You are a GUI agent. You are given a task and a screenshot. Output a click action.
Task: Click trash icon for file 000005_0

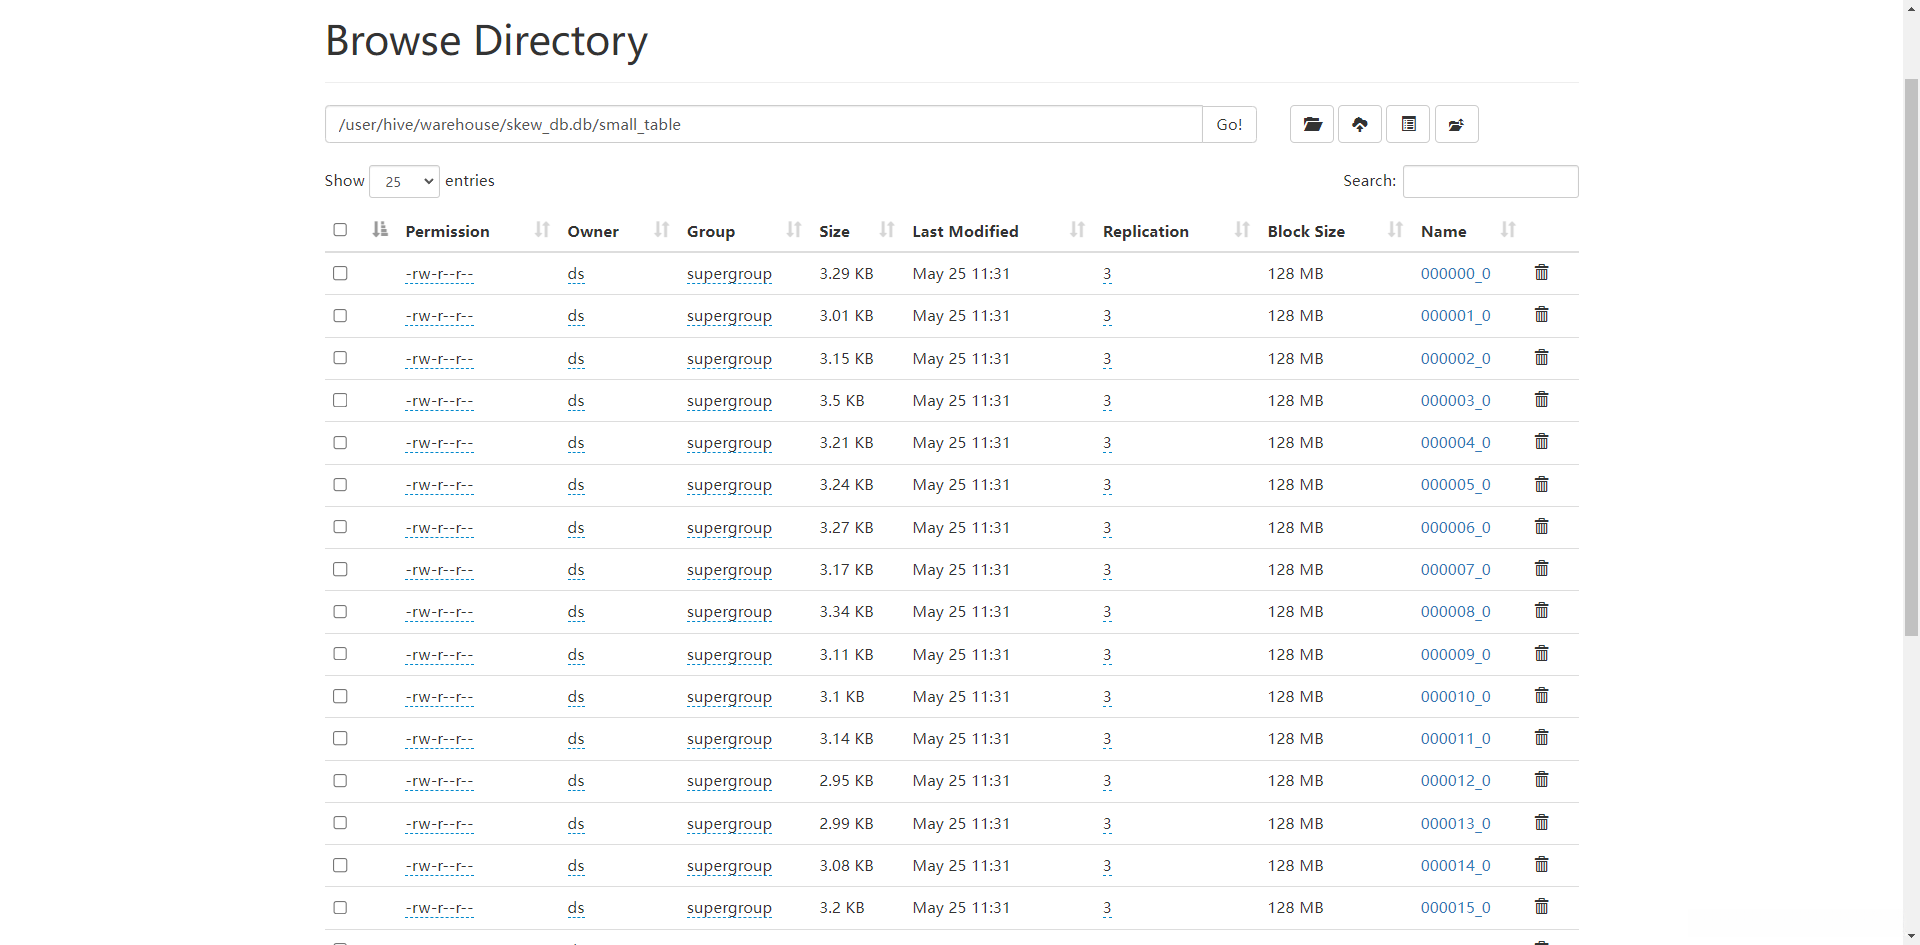tap(1541, 484)
